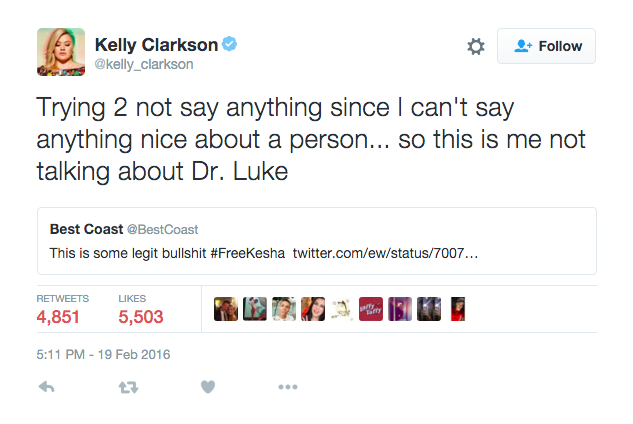
Task: Like the tweet with the heart icon
Action: [207, 387]
